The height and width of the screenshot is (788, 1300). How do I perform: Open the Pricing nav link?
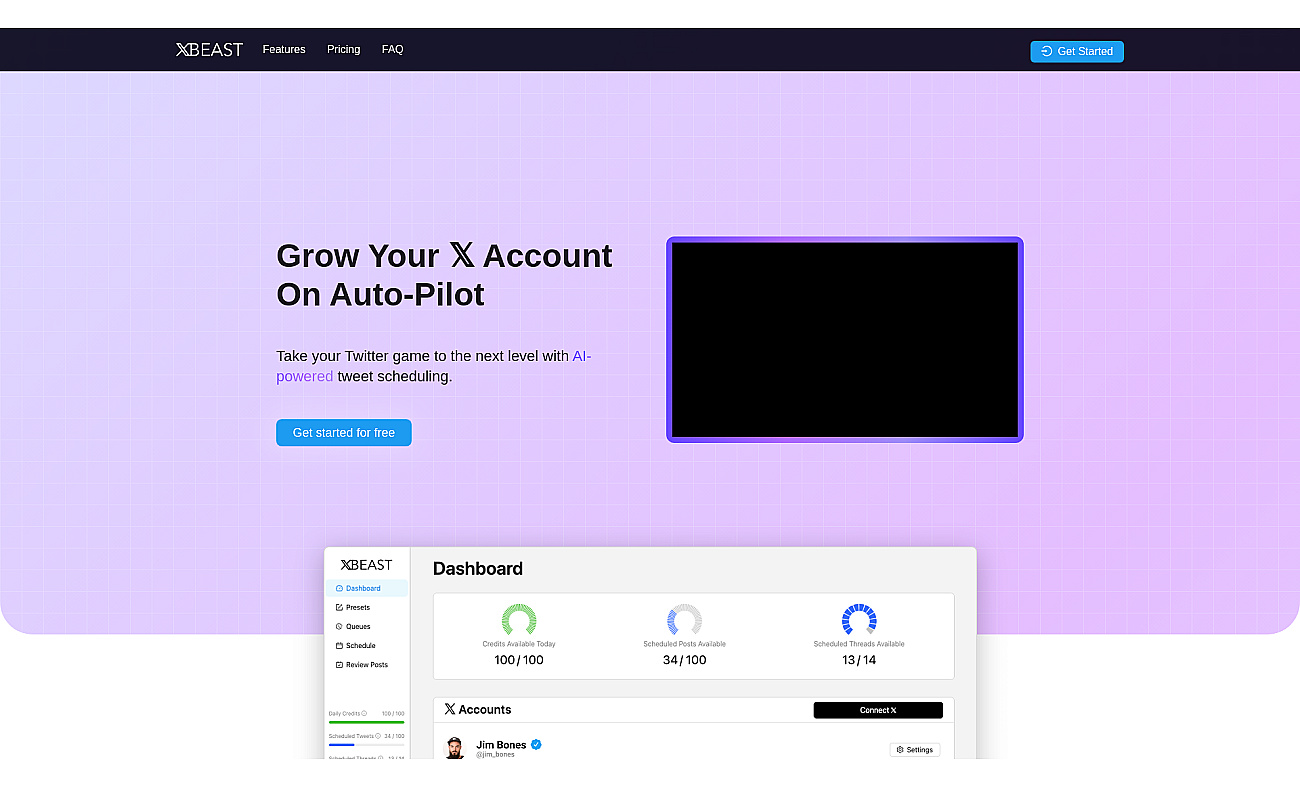pos(343,49)
